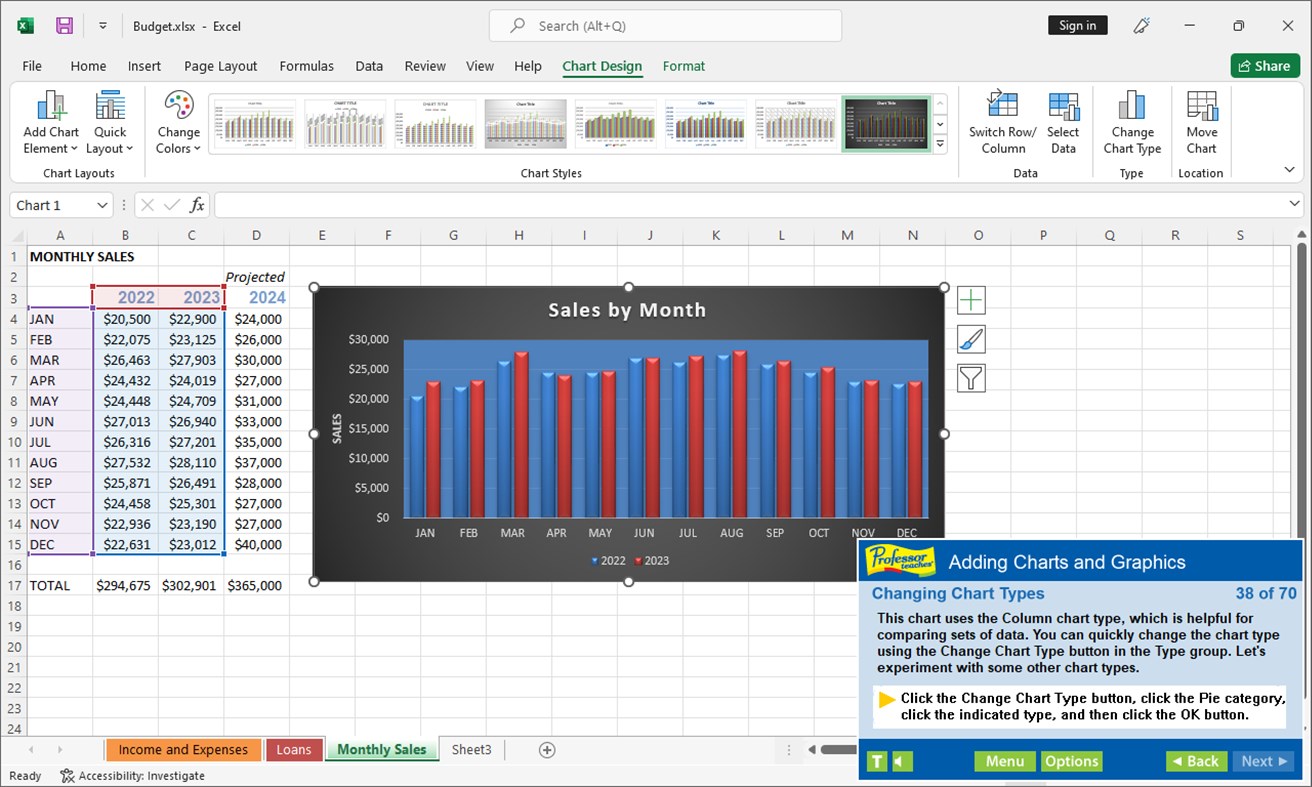Image resolution: width=1312 pixels, height=787 pixels.
Task: Click the Add Chart Element icon
Action: [49, 120]
